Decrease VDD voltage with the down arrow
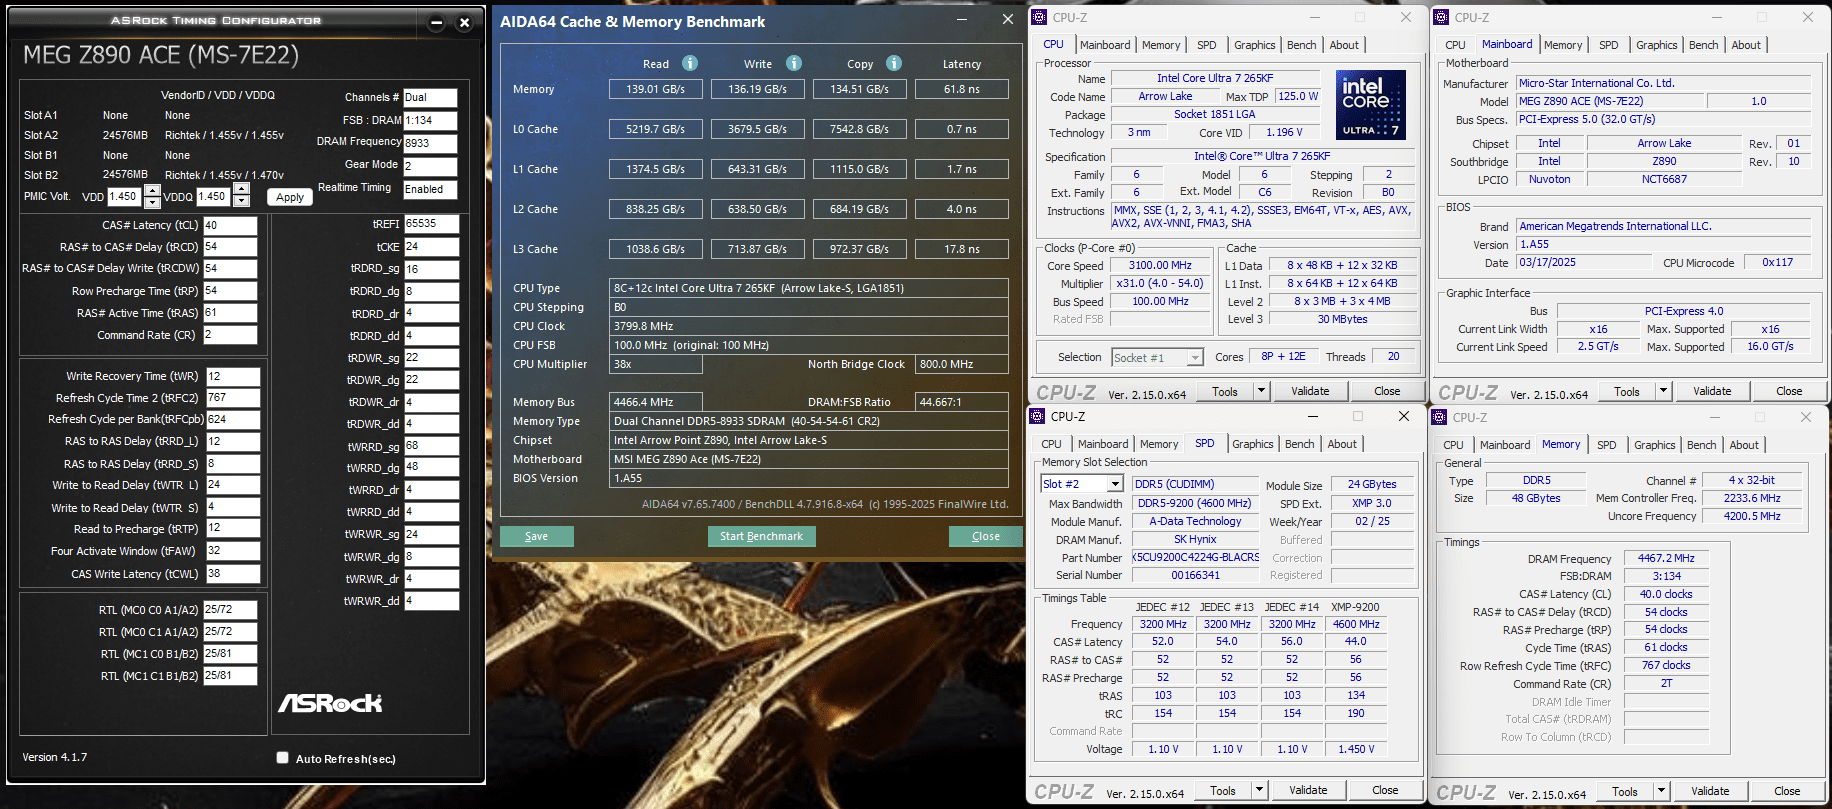The height and width of the screenshot is (809, 1832). coord(152,201)
